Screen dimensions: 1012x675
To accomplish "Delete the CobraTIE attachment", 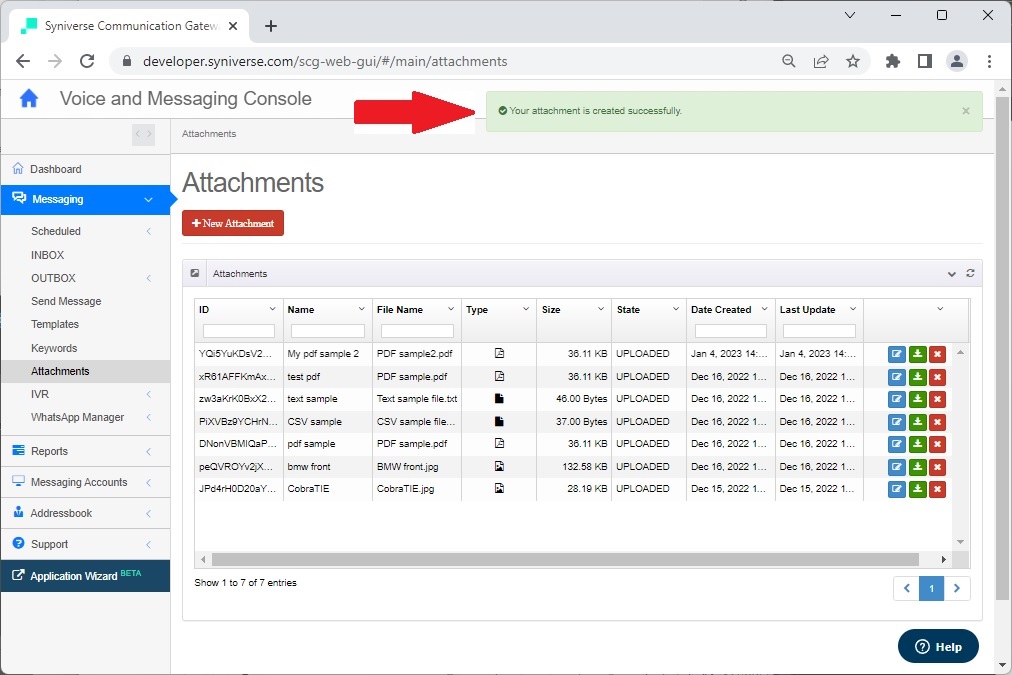I will coord(938,489).
